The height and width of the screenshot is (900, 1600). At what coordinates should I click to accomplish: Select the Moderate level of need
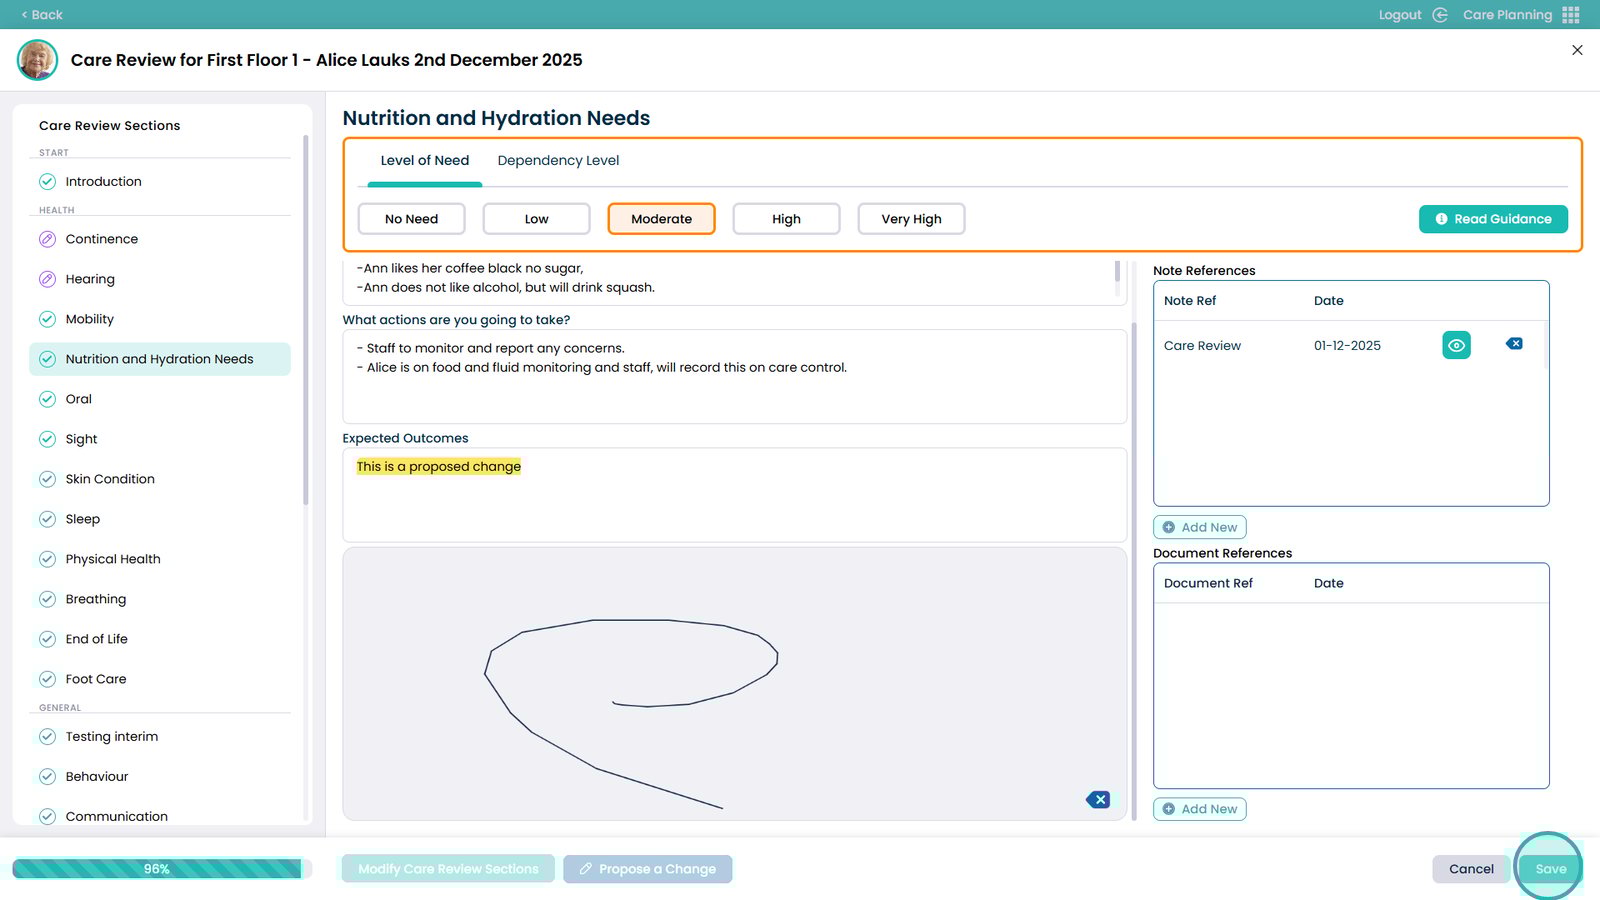click(x=661, y=219)
